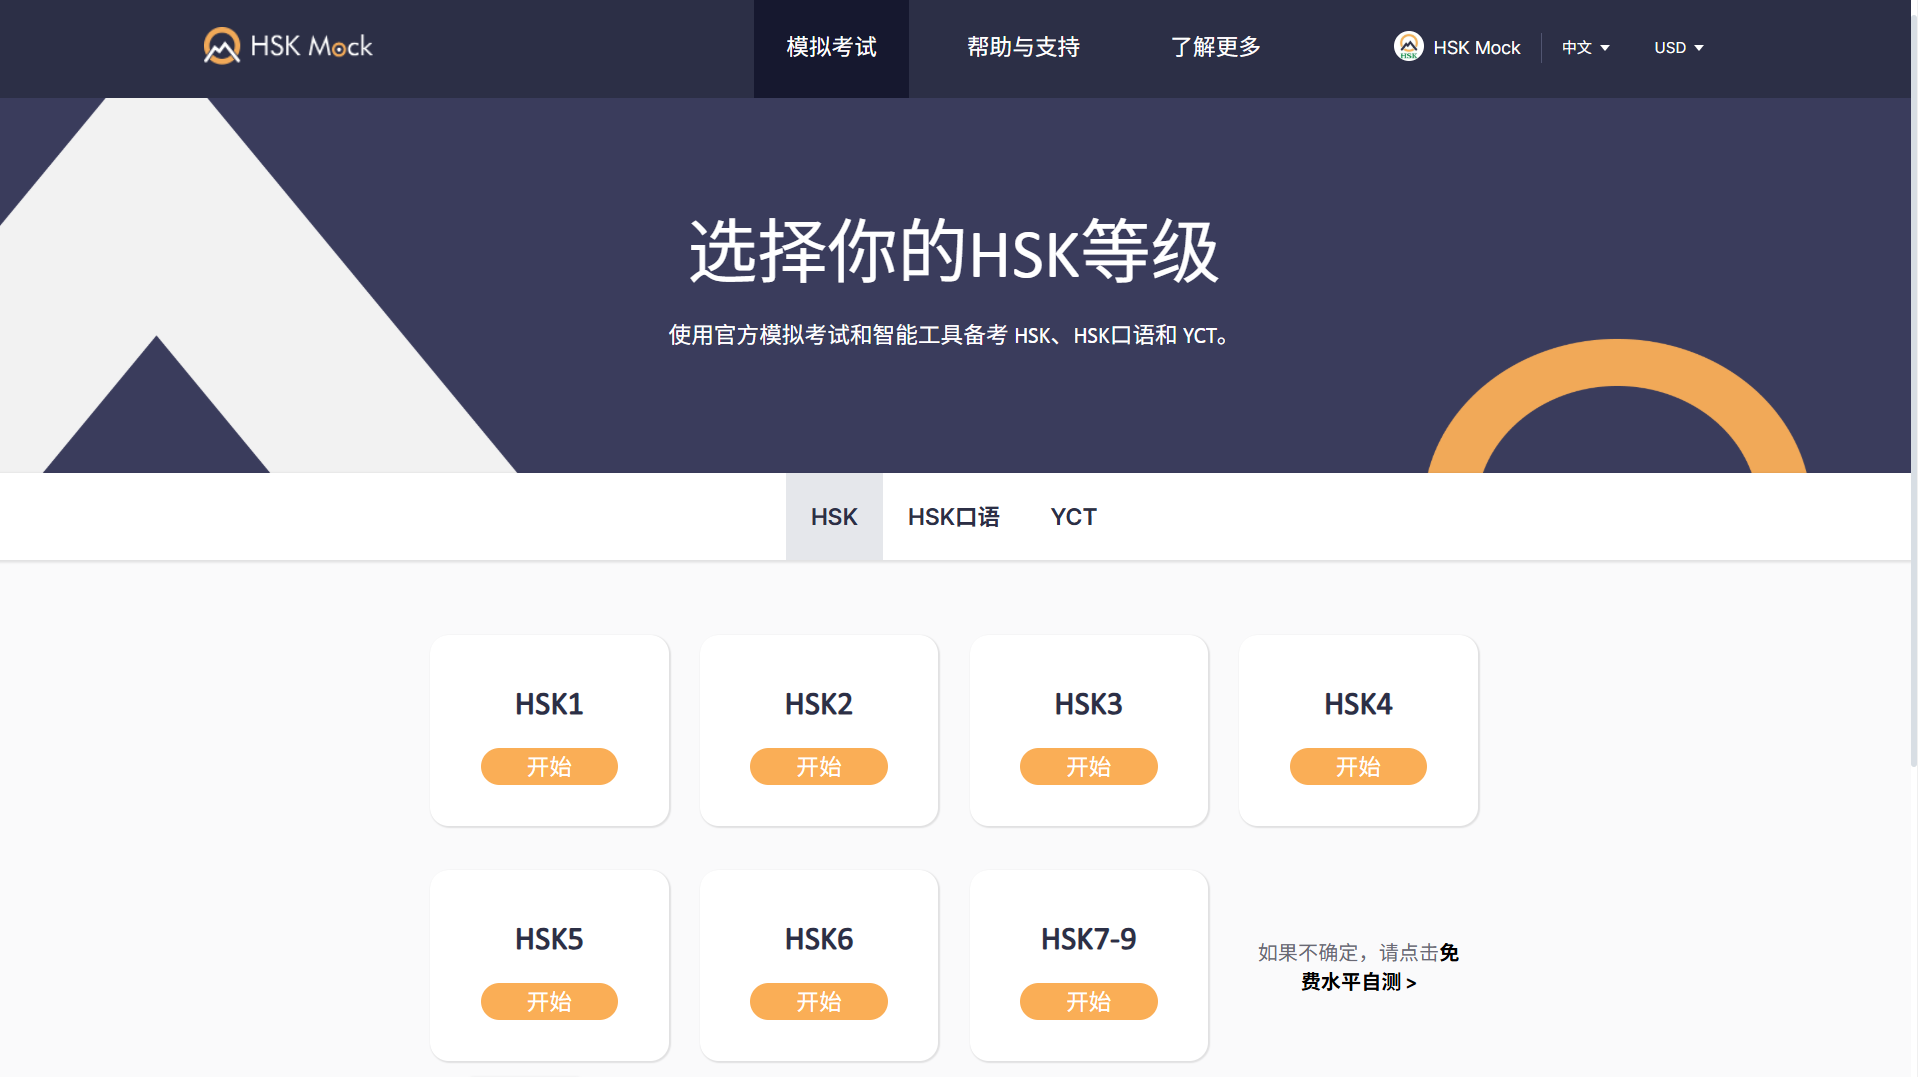
Task: Open the 帮助与支持 menu item
Action: (x=1023, y=47)
